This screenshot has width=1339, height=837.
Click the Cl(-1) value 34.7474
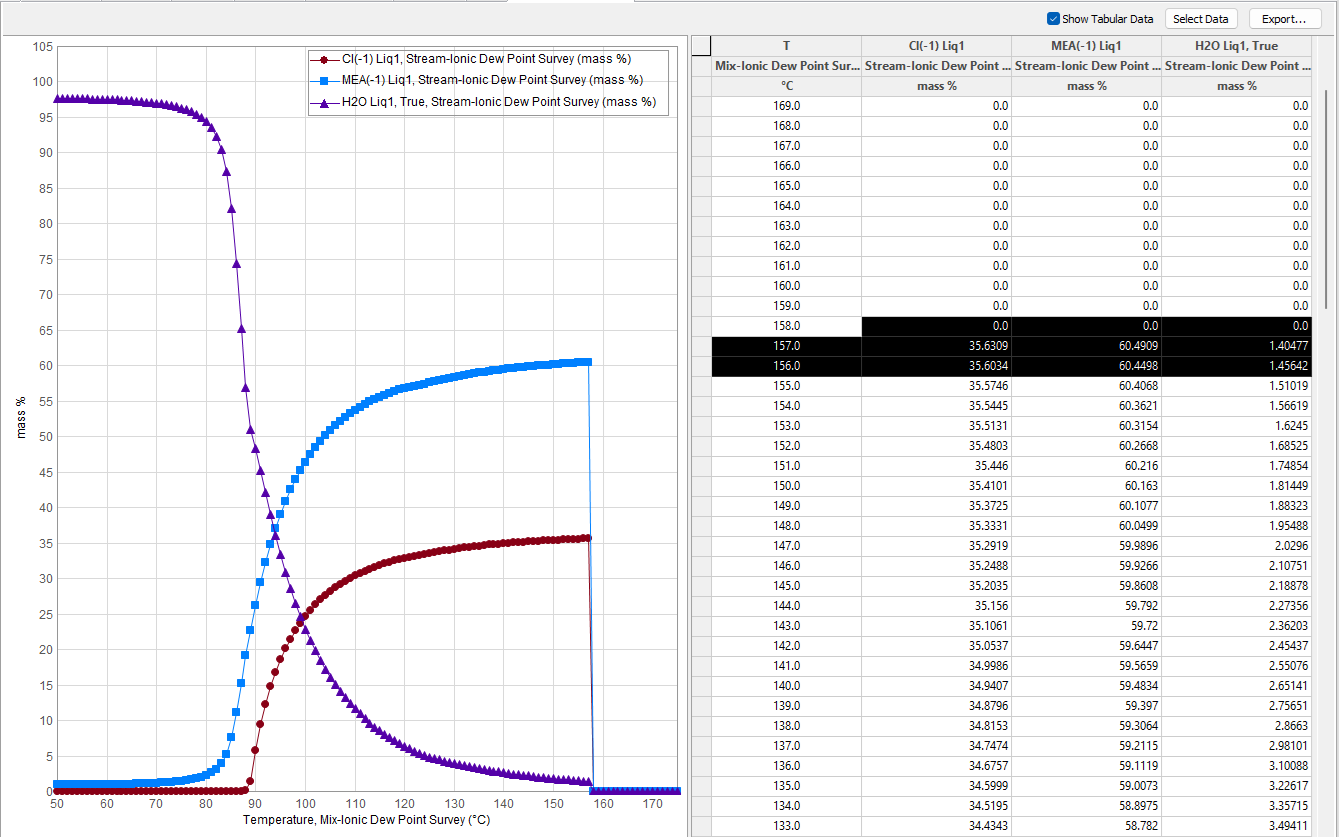click(936, 746)
